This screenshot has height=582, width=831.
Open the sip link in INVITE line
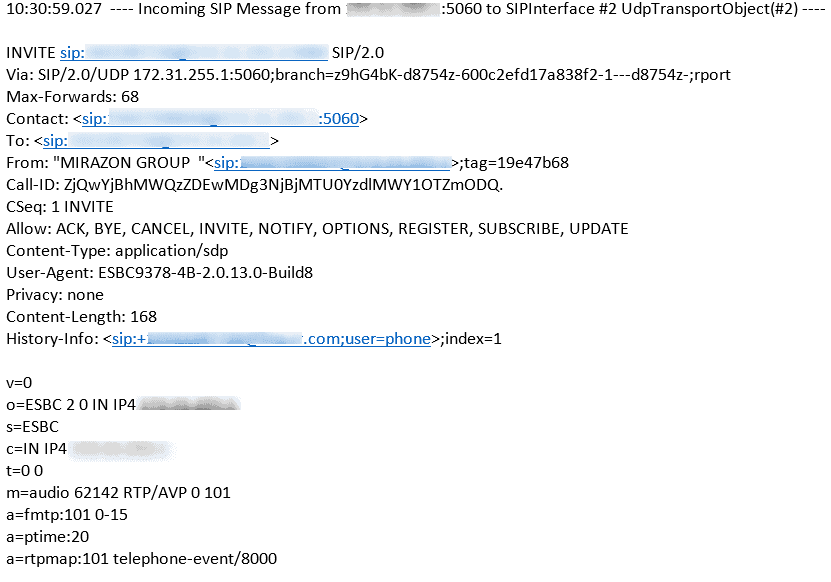pyautogui.click(x=194, y=53)
